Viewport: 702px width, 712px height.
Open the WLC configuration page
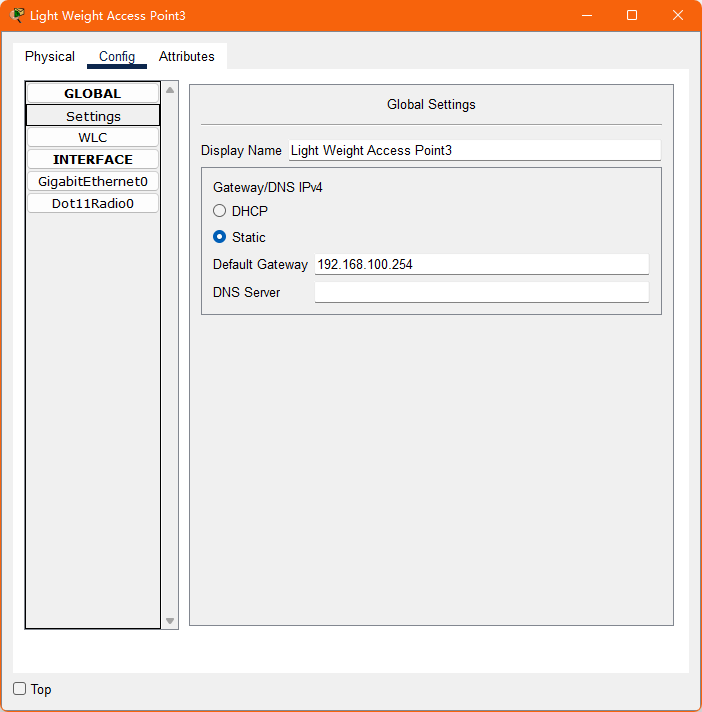tap(93, 138)
